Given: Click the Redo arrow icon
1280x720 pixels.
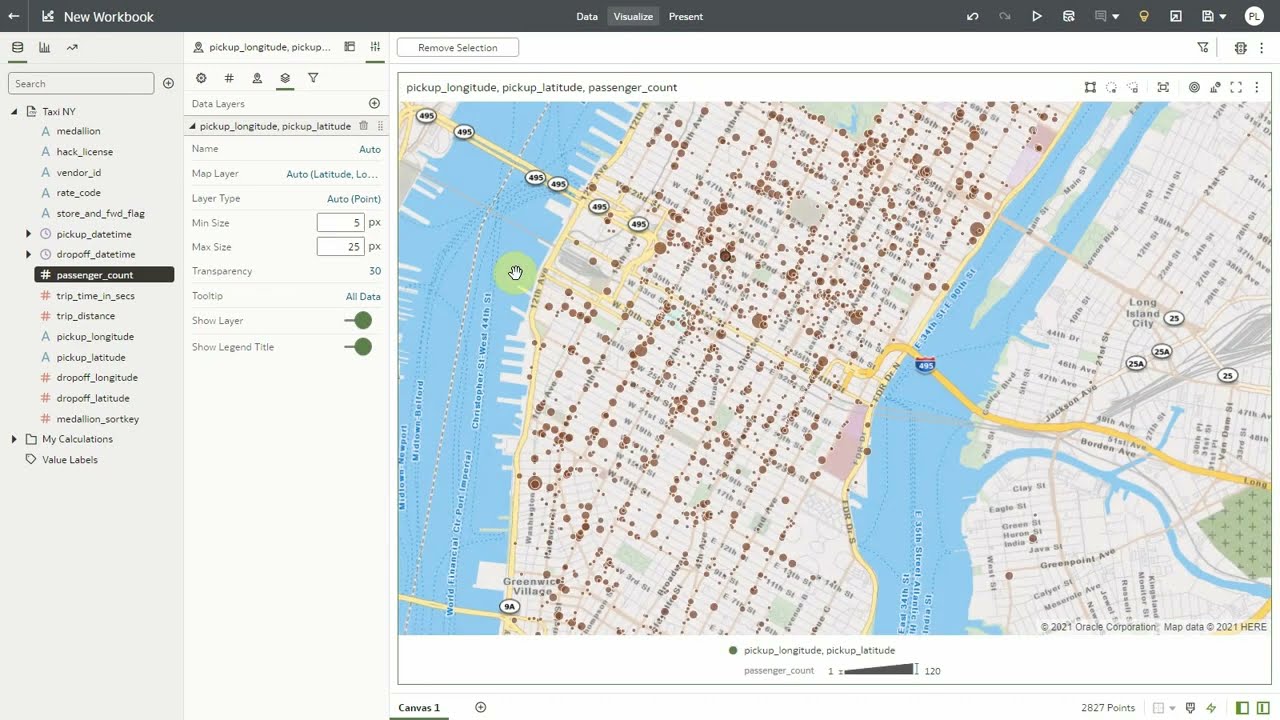Looking at the screenshot, I should point(1004,16).
